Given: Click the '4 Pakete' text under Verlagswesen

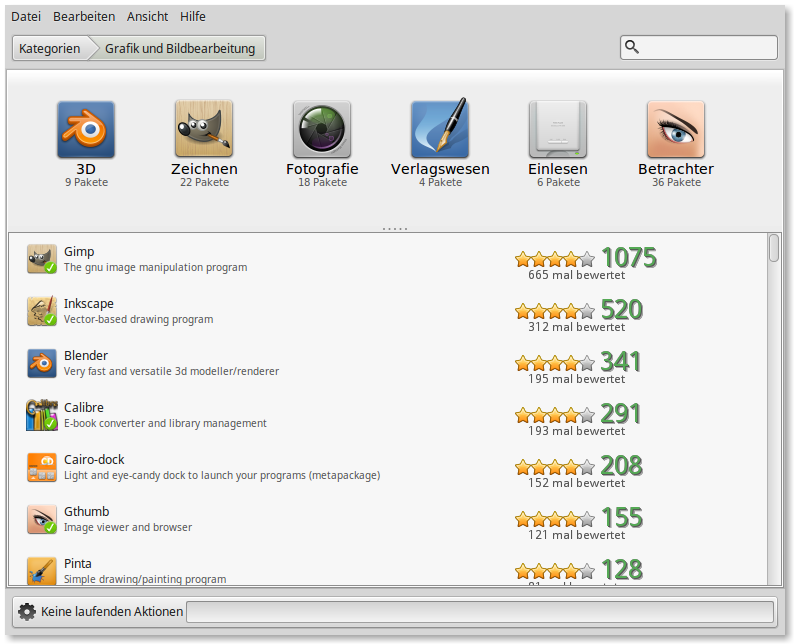Looking at the screenshot, I should 440,182.
